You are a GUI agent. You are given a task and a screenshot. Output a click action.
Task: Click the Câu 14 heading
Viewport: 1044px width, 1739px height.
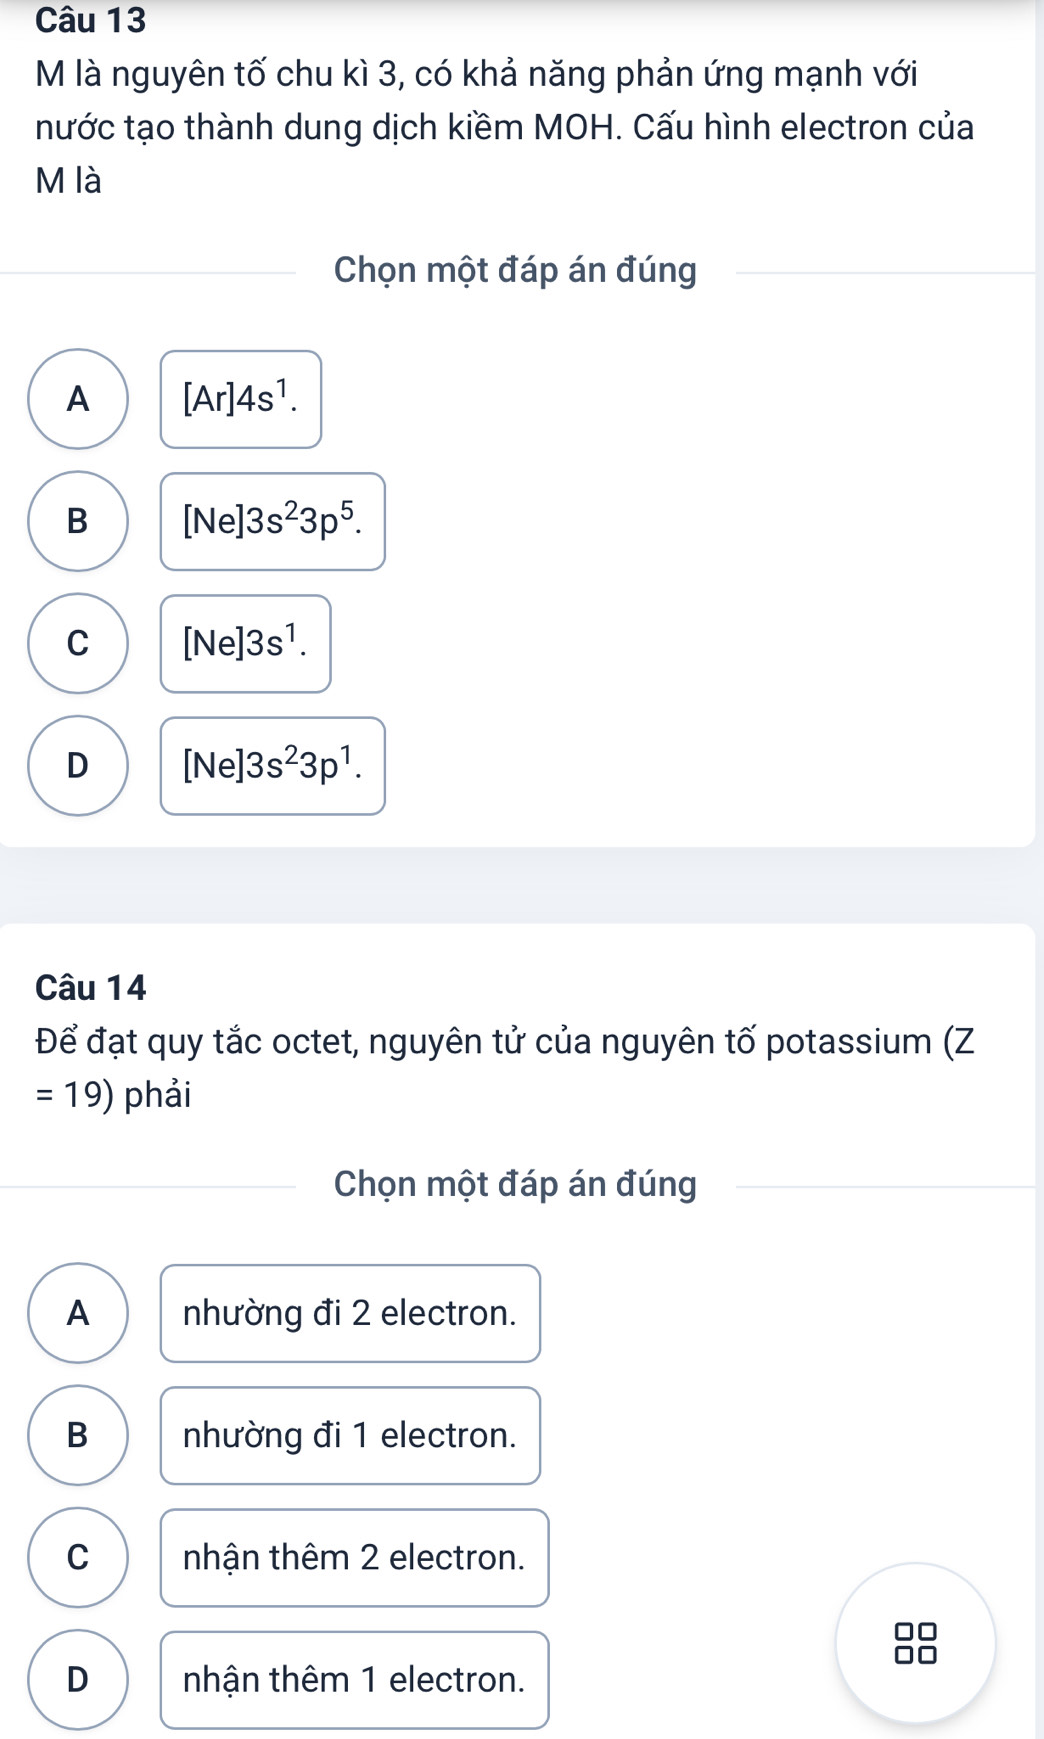coord(91,987)
